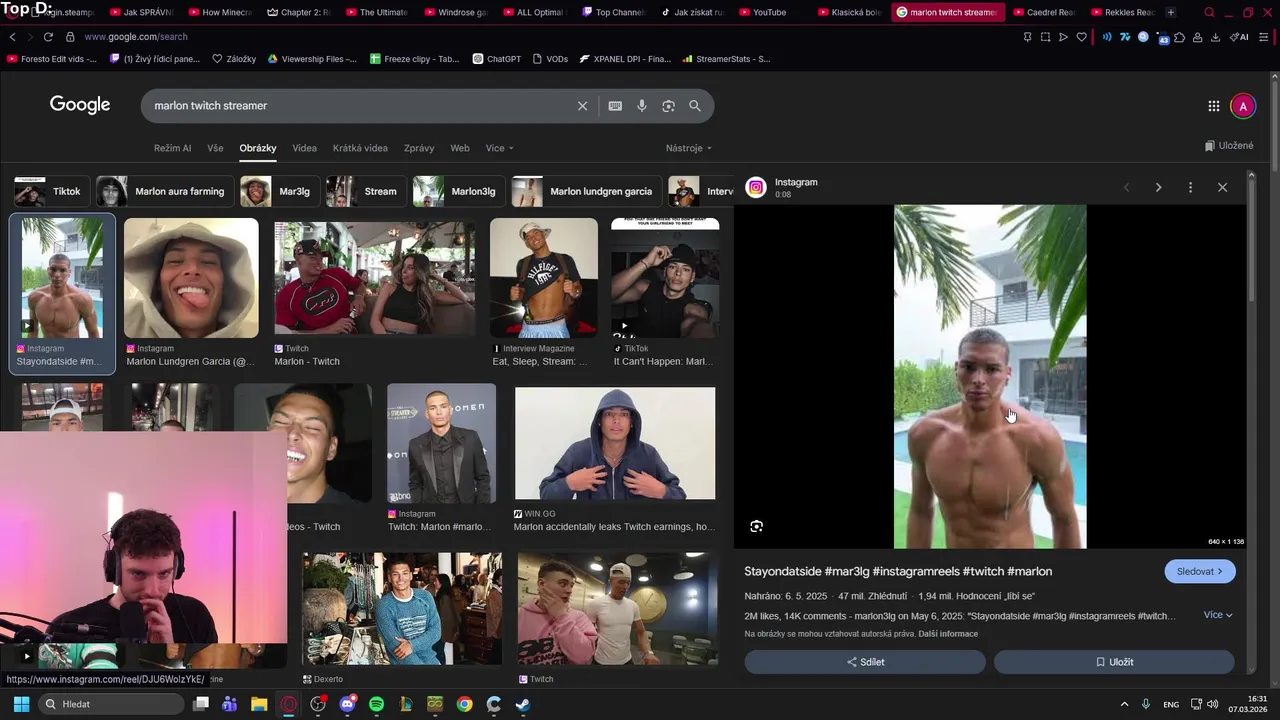
Task: Click the Sdílet share button
Action: click(865, 662)
